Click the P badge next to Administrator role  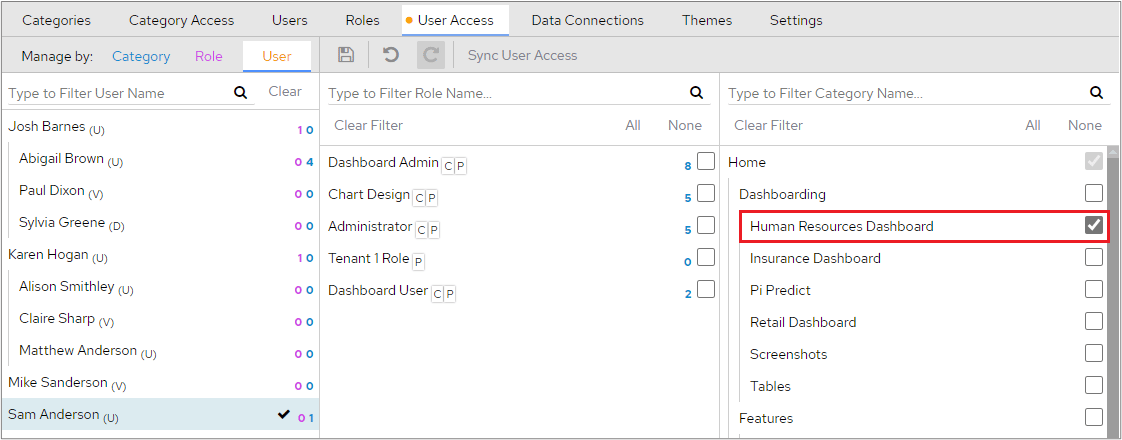[x=434, y=230]
